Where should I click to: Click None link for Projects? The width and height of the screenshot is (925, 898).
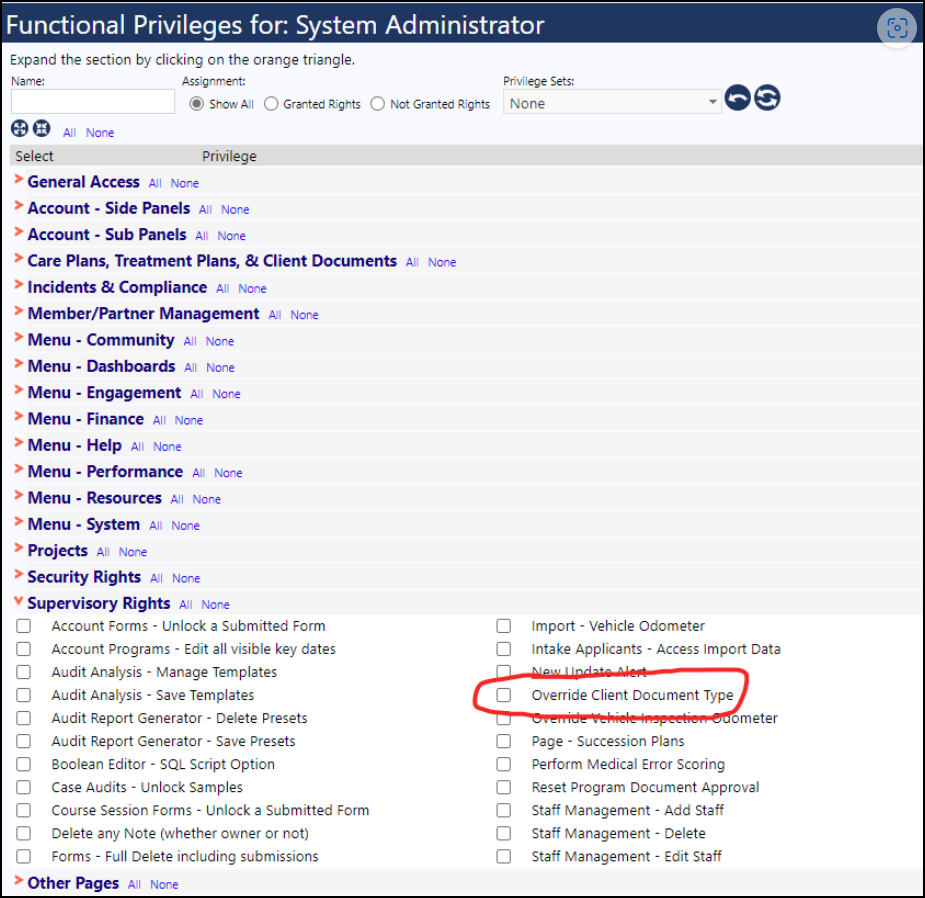tap(133, 552)
